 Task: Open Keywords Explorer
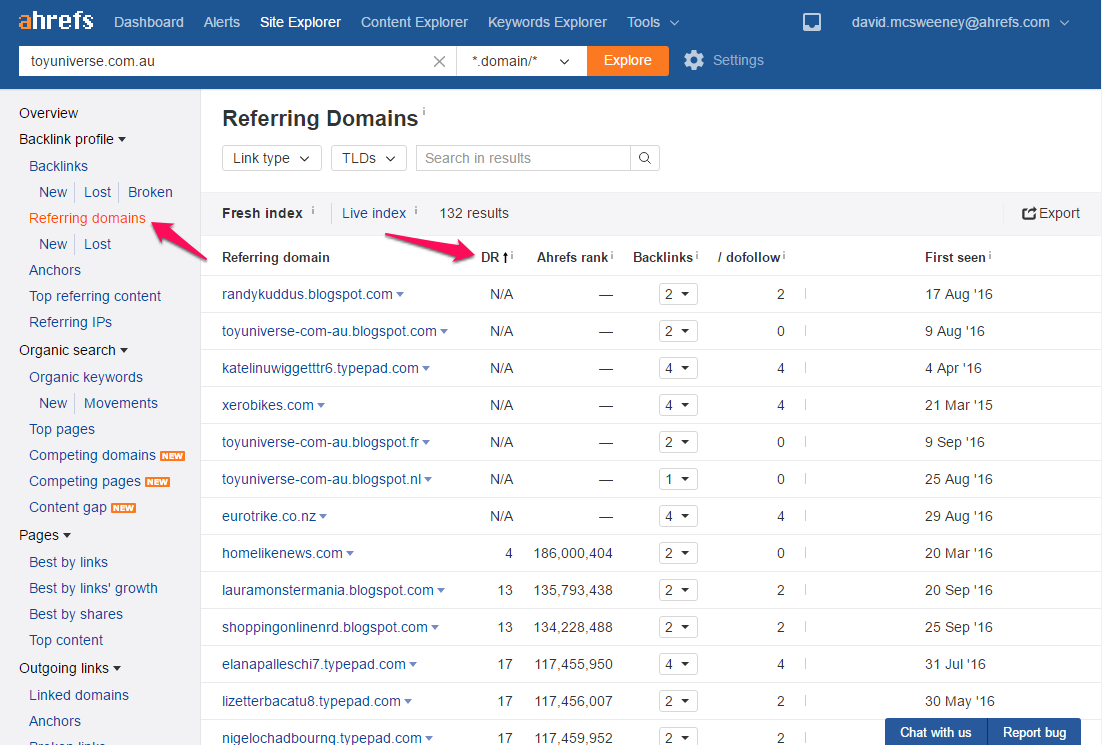(547, 22)
